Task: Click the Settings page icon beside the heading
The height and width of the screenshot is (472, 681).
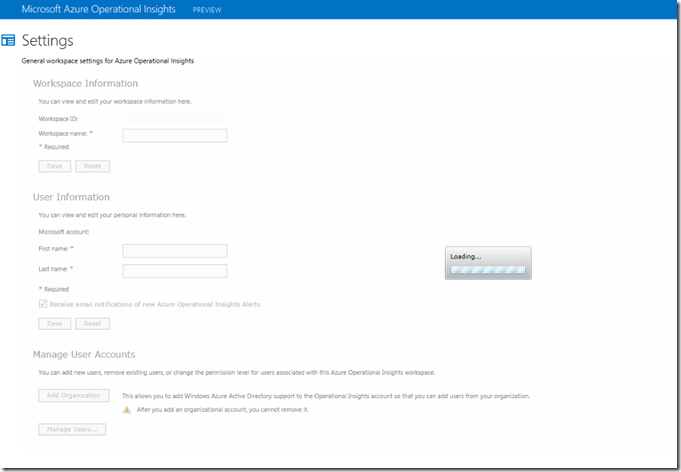Action: coord(9,41)
